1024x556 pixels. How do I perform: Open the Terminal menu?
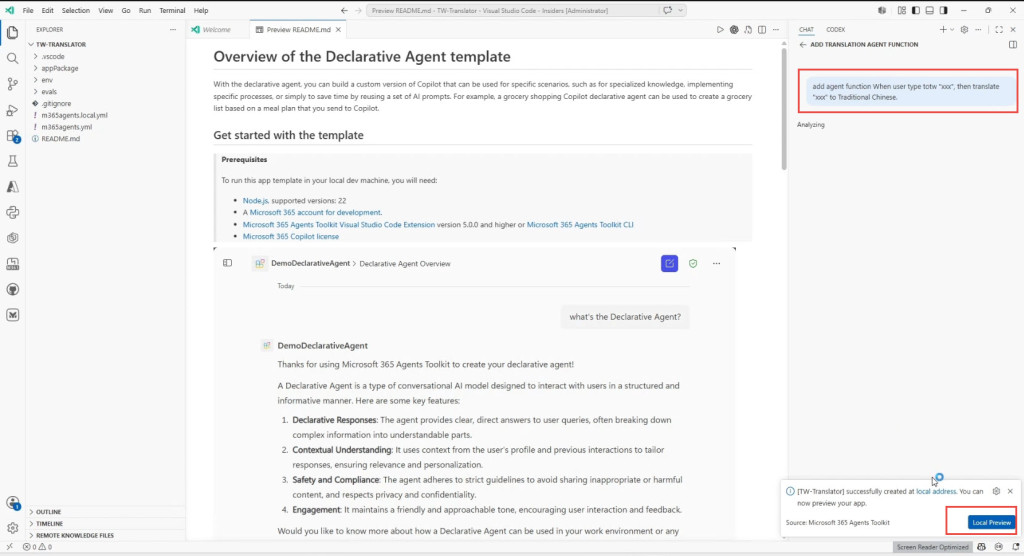(x=172, y=10)
